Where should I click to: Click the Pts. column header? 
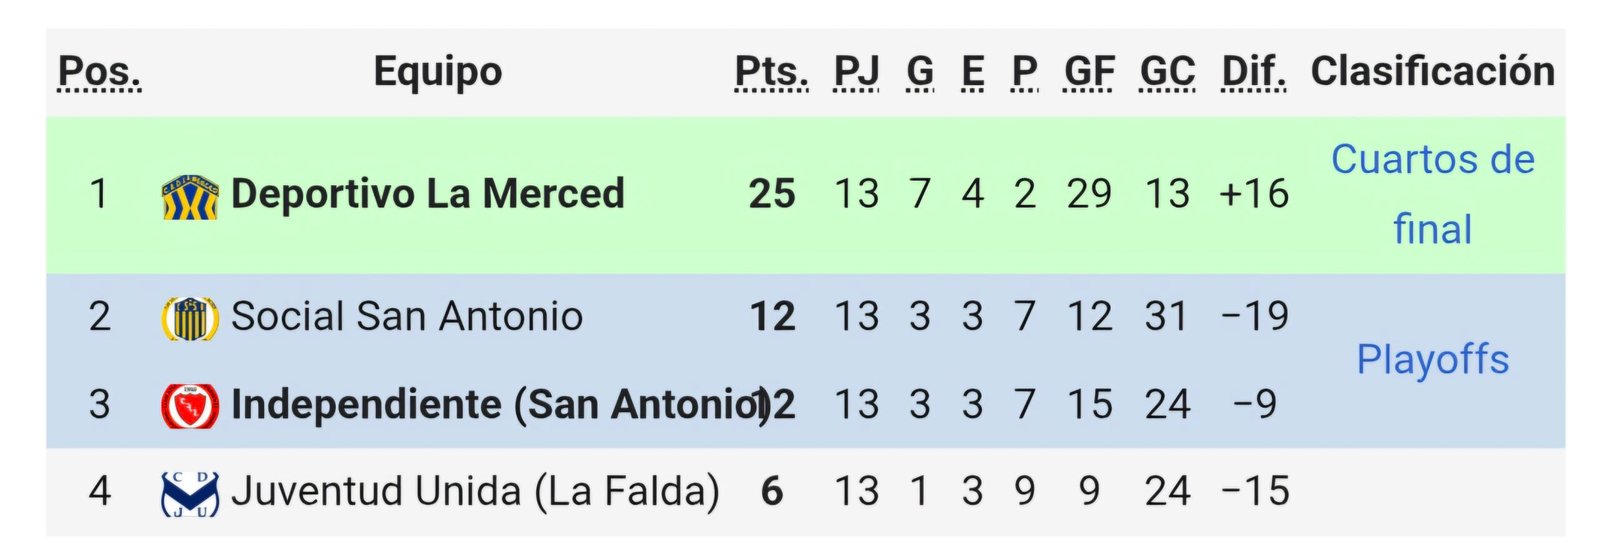point(771,72)
